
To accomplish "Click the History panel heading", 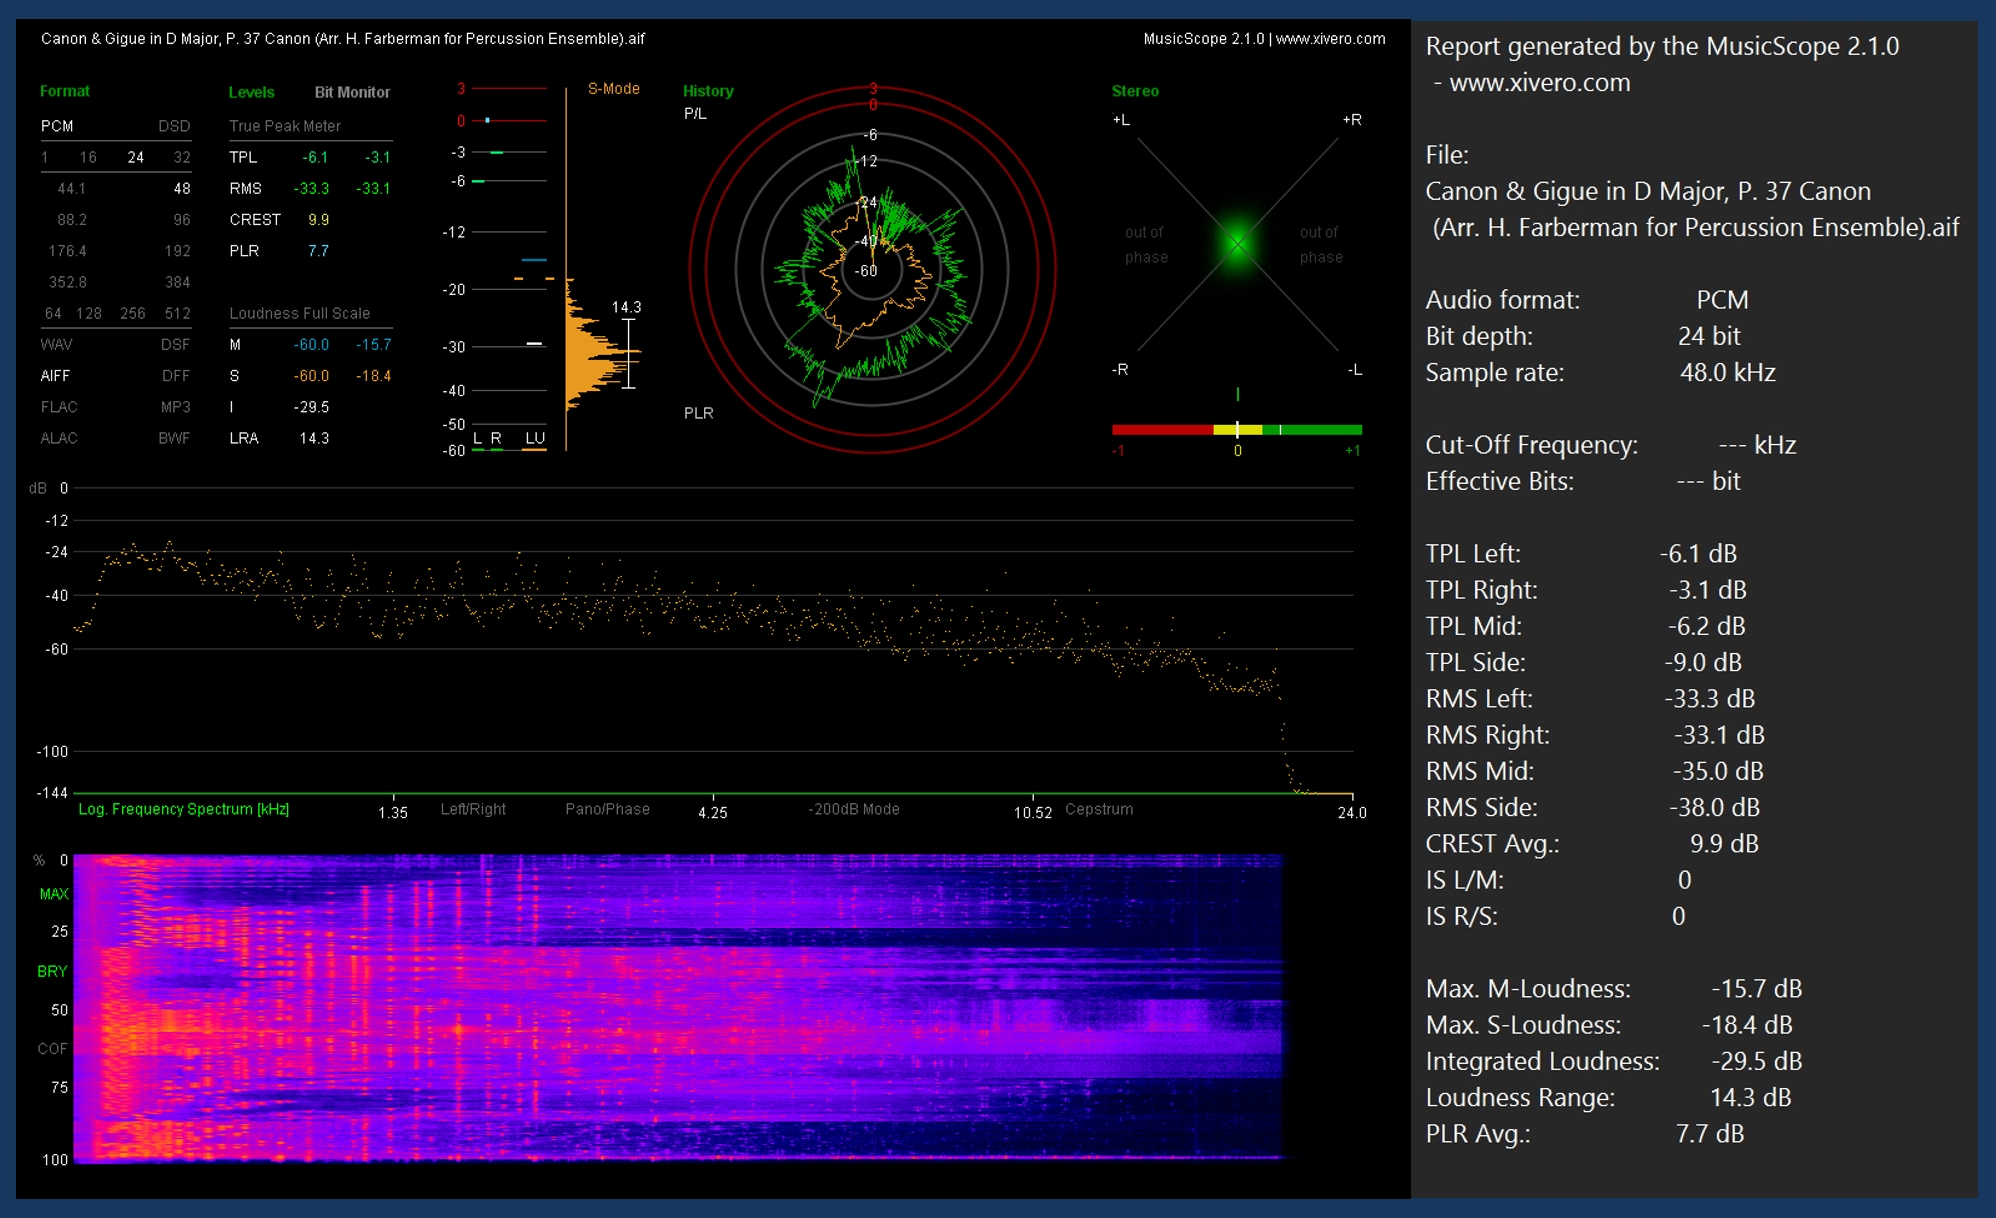I will coord(708,91).
